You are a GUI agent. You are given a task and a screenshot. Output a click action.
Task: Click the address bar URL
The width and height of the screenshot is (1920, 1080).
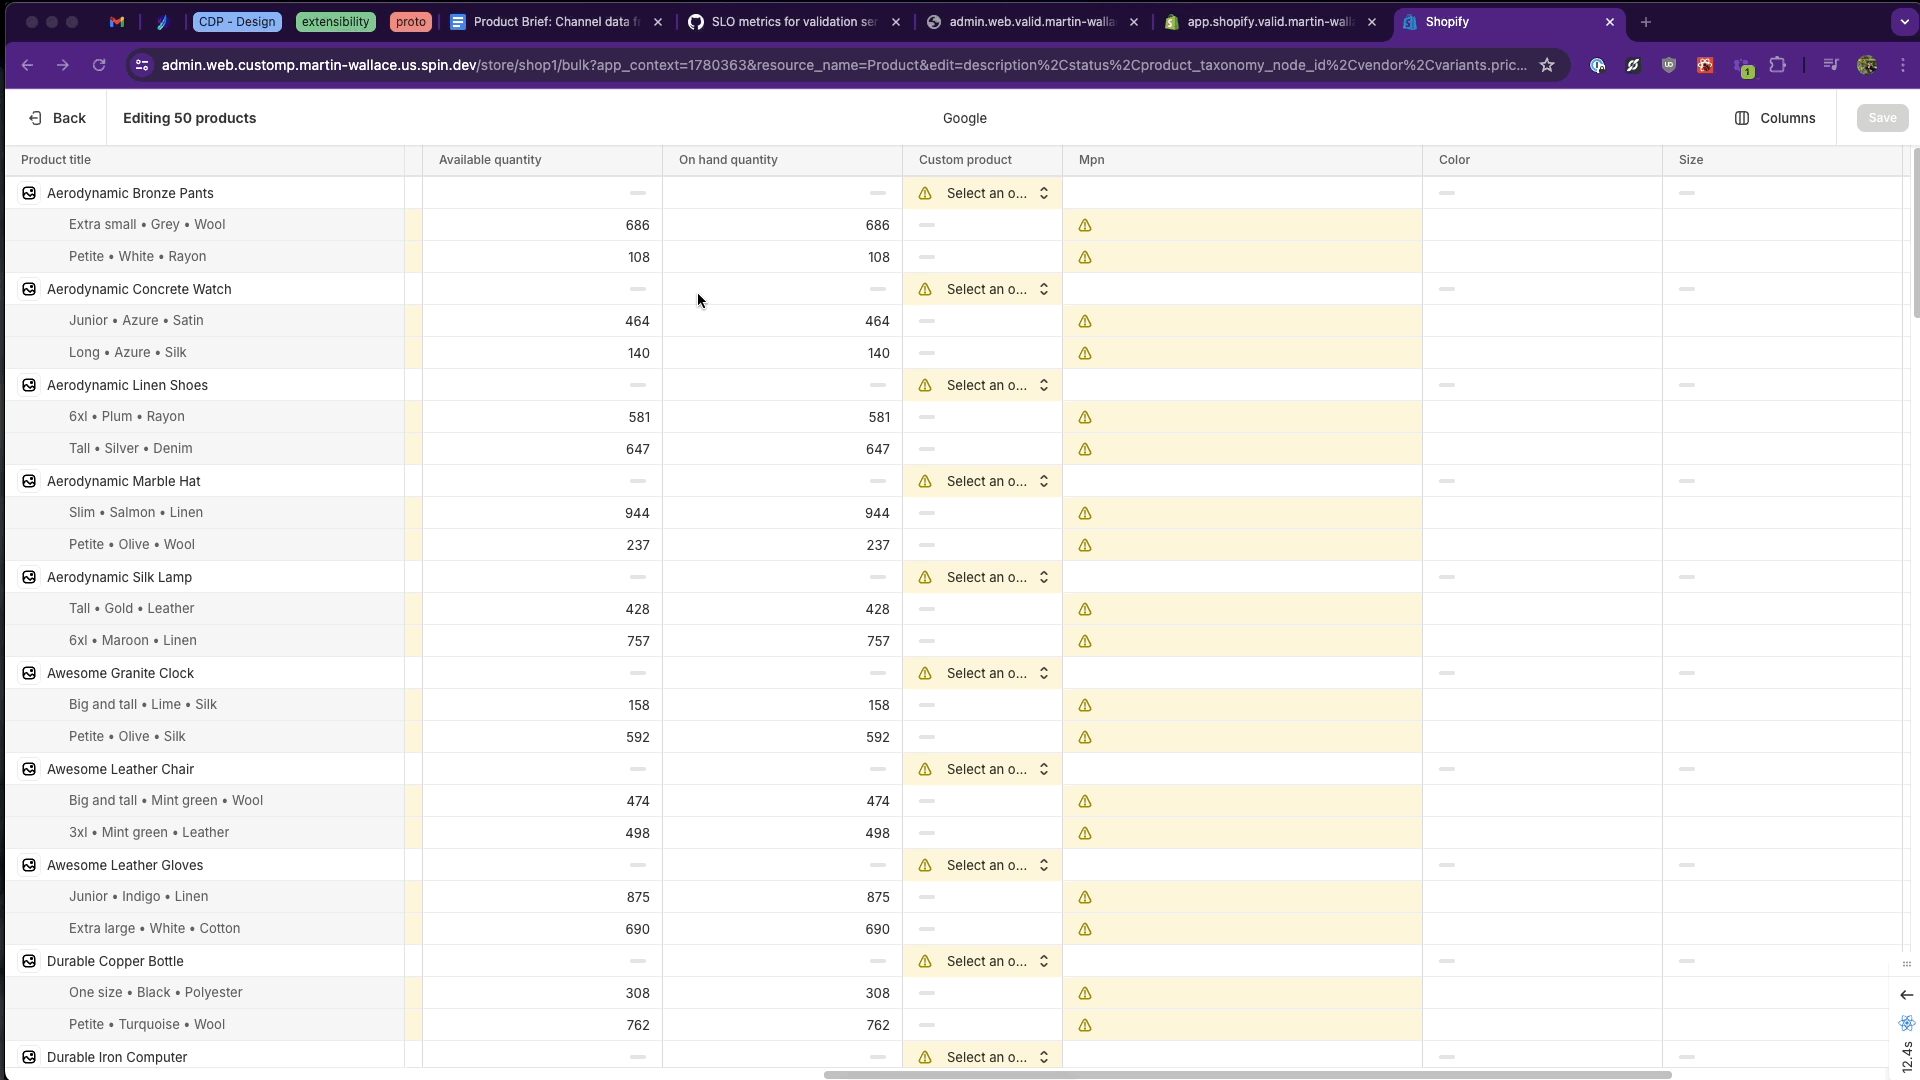pos(843,65)
